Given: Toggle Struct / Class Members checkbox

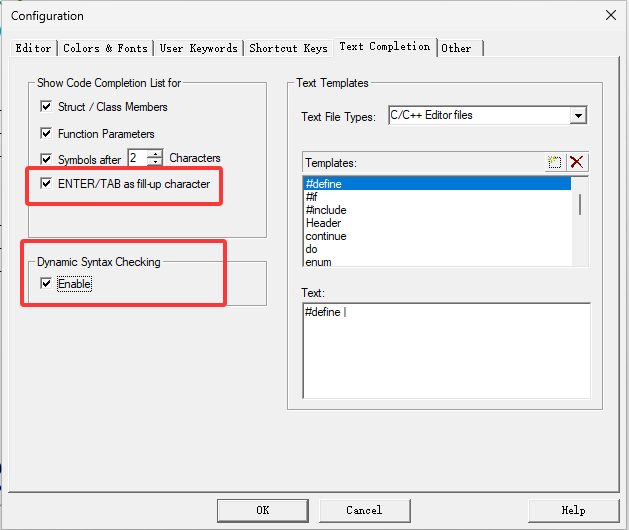Looking at the screenshot, I should point(46,107).
